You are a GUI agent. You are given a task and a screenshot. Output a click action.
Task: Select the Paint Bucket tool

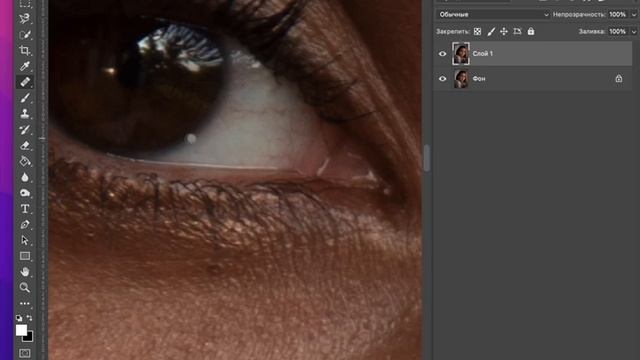24,161
